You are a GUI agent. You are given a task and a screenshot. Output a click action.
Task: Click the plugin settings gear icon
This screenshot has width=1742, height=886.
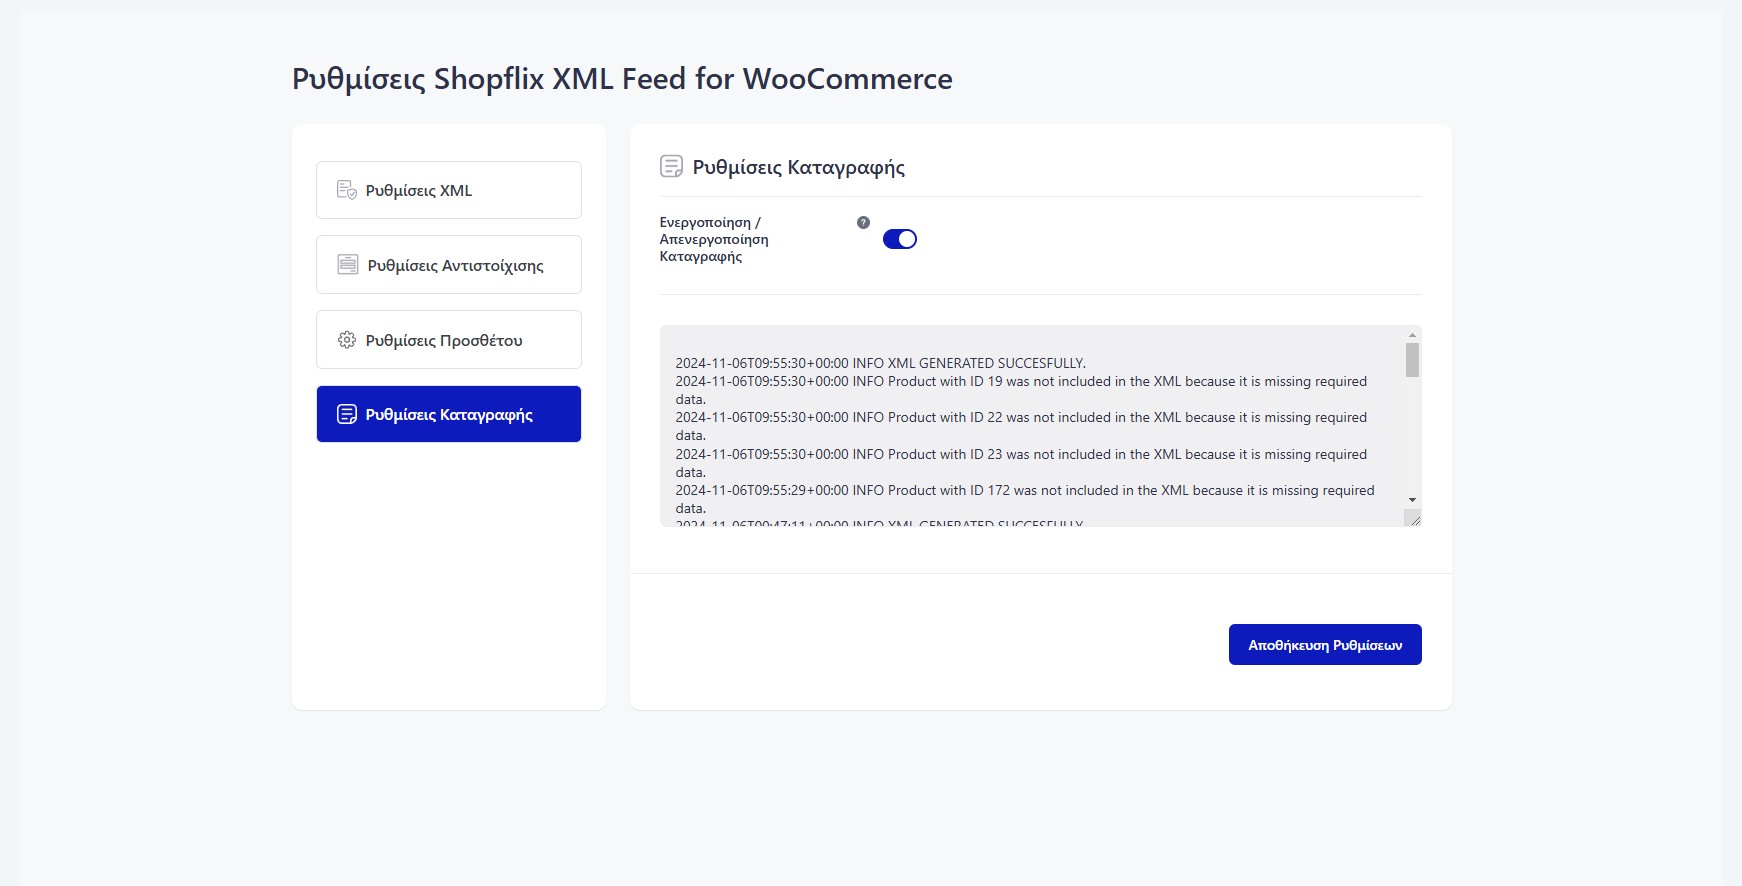coord(347,340)
